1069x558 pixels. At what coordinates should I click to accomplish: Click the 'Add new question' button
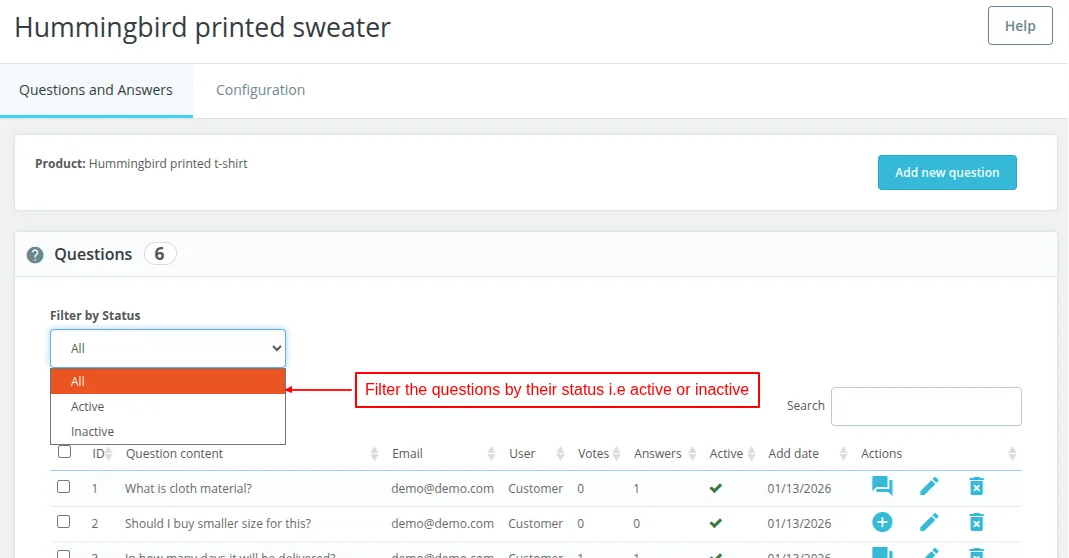[x=947, y=172]
